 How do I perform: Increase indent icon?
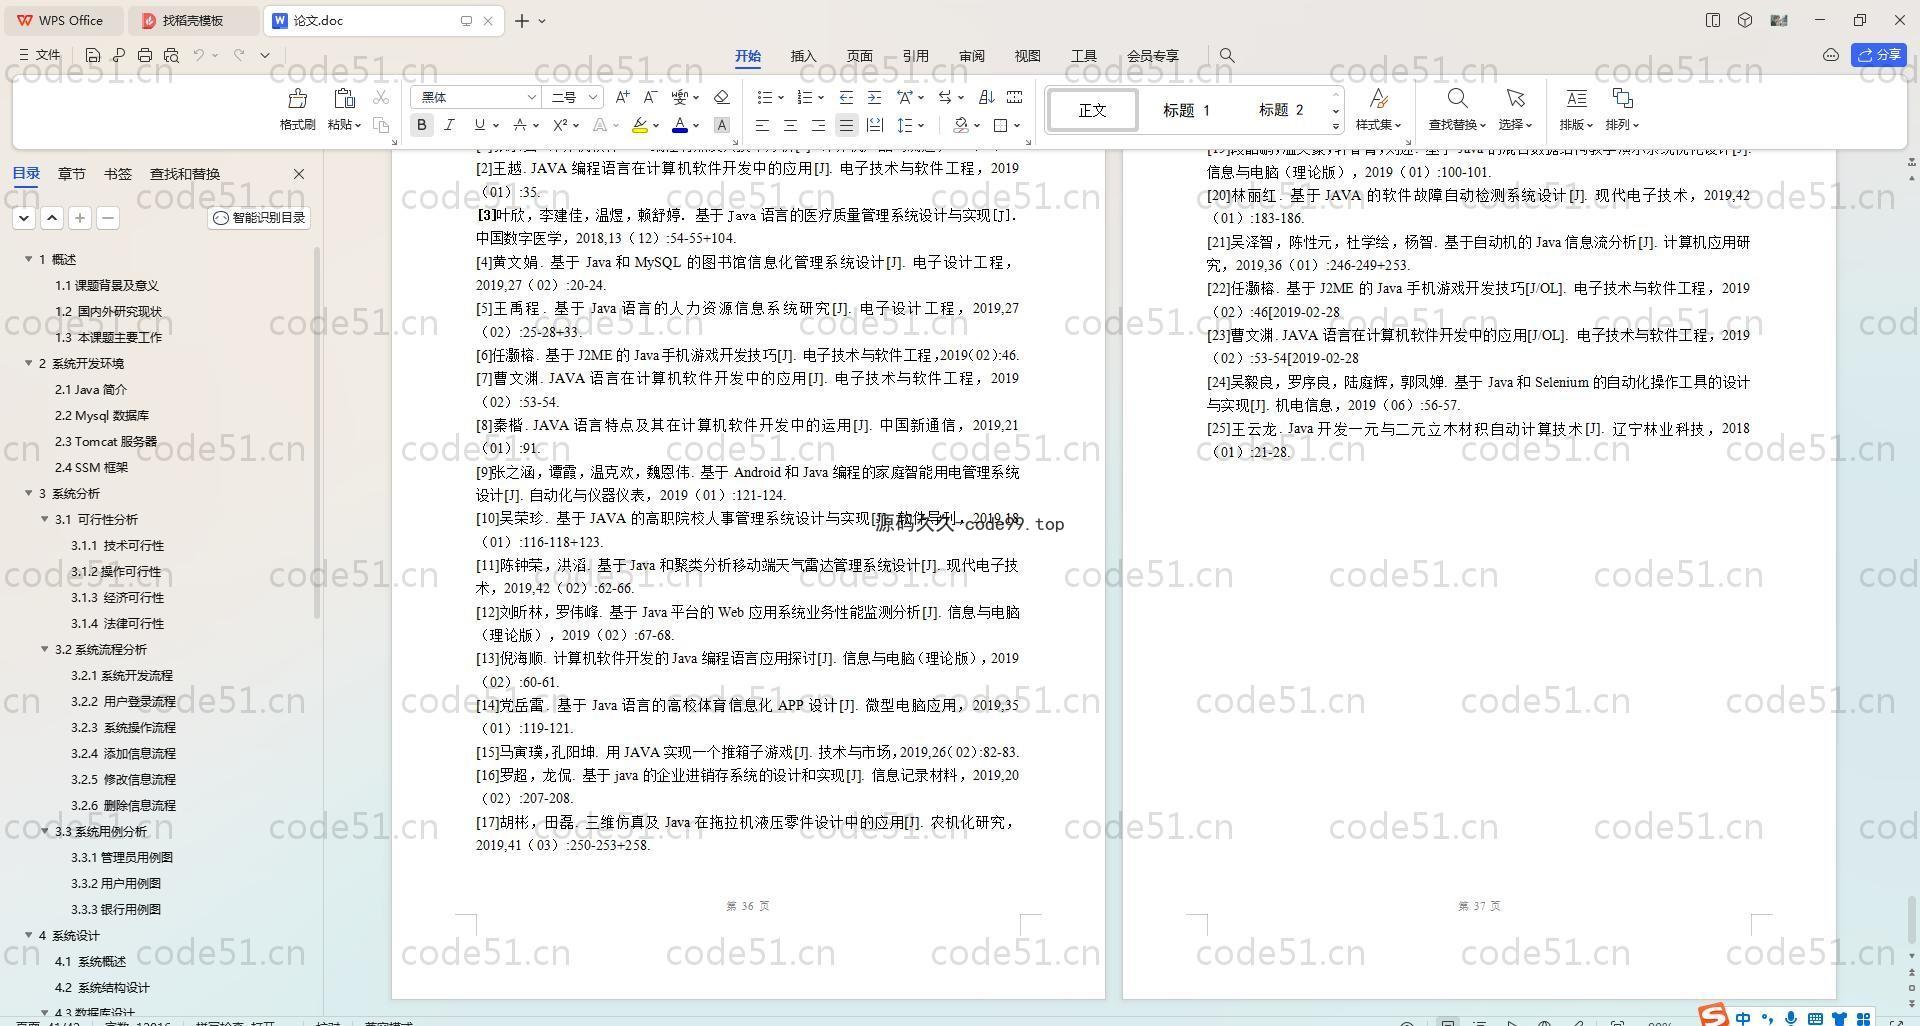874,97
